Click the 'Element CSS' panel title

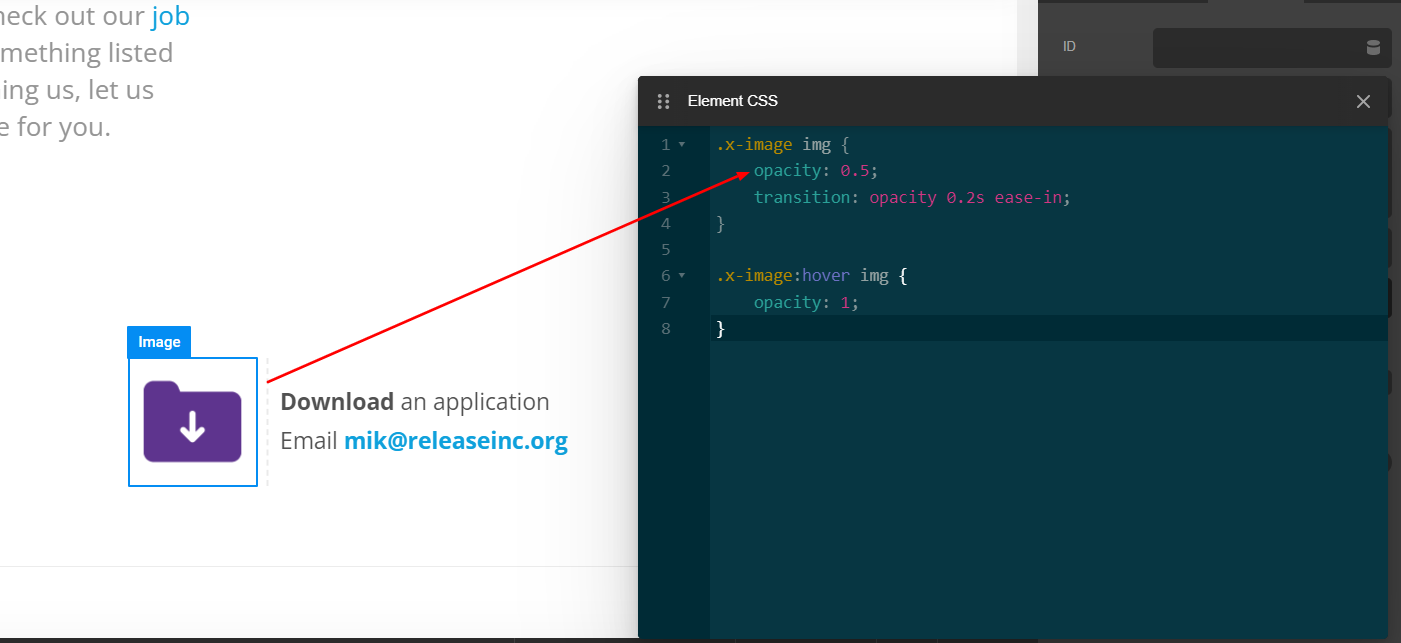point(732,101)
